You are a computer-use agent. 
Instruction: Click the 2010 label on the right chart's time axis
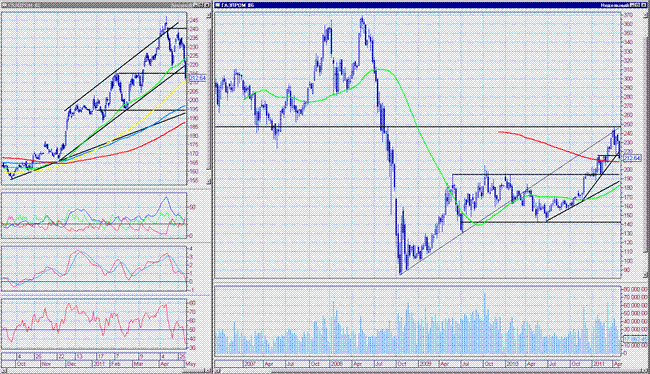pyautogui.click(x=512, y=364)
